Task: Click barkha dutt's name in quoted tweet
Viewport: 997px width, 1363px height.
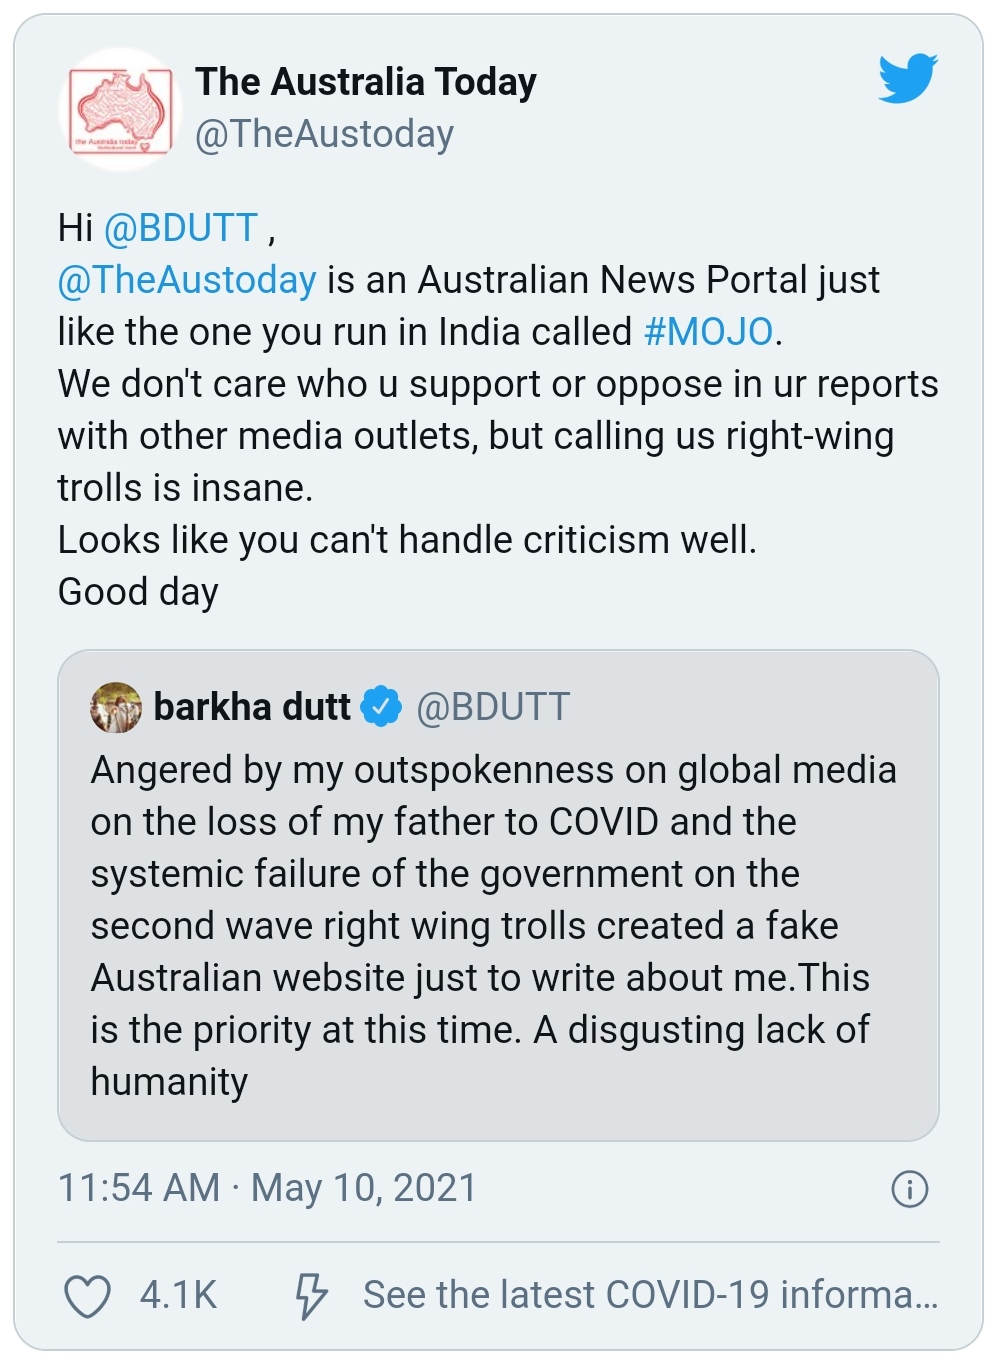Action: [x=252, y=707]
